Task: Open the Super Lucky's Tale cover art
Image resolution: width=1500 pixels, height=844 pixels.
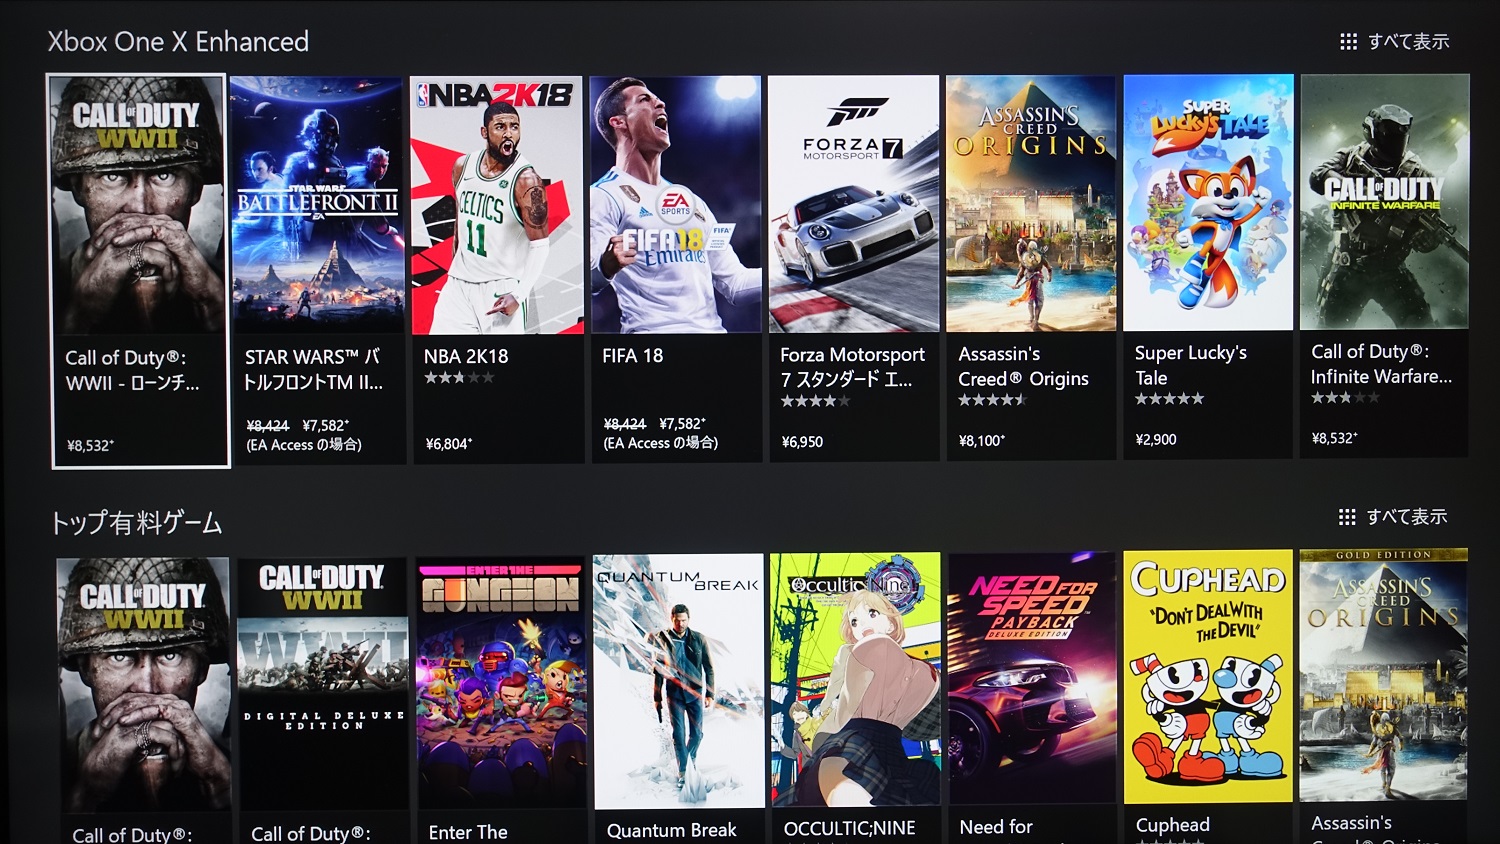Action: [1208, 203]
